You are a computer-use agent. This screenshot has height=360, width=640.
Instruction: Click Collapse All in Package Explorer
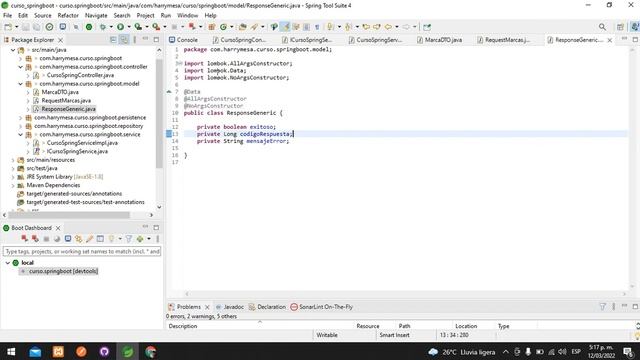tap(113, 40)
